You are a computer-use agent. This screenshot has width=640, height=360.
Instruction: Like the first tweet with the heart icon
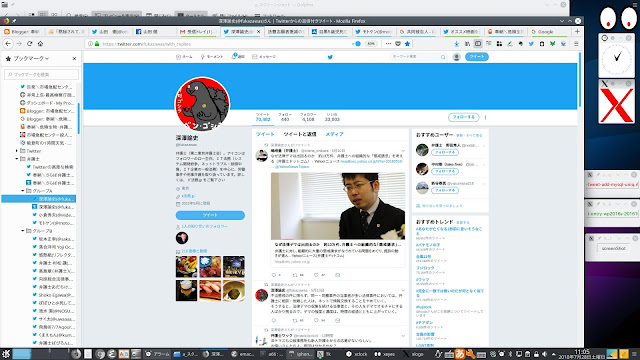point(316,275)
